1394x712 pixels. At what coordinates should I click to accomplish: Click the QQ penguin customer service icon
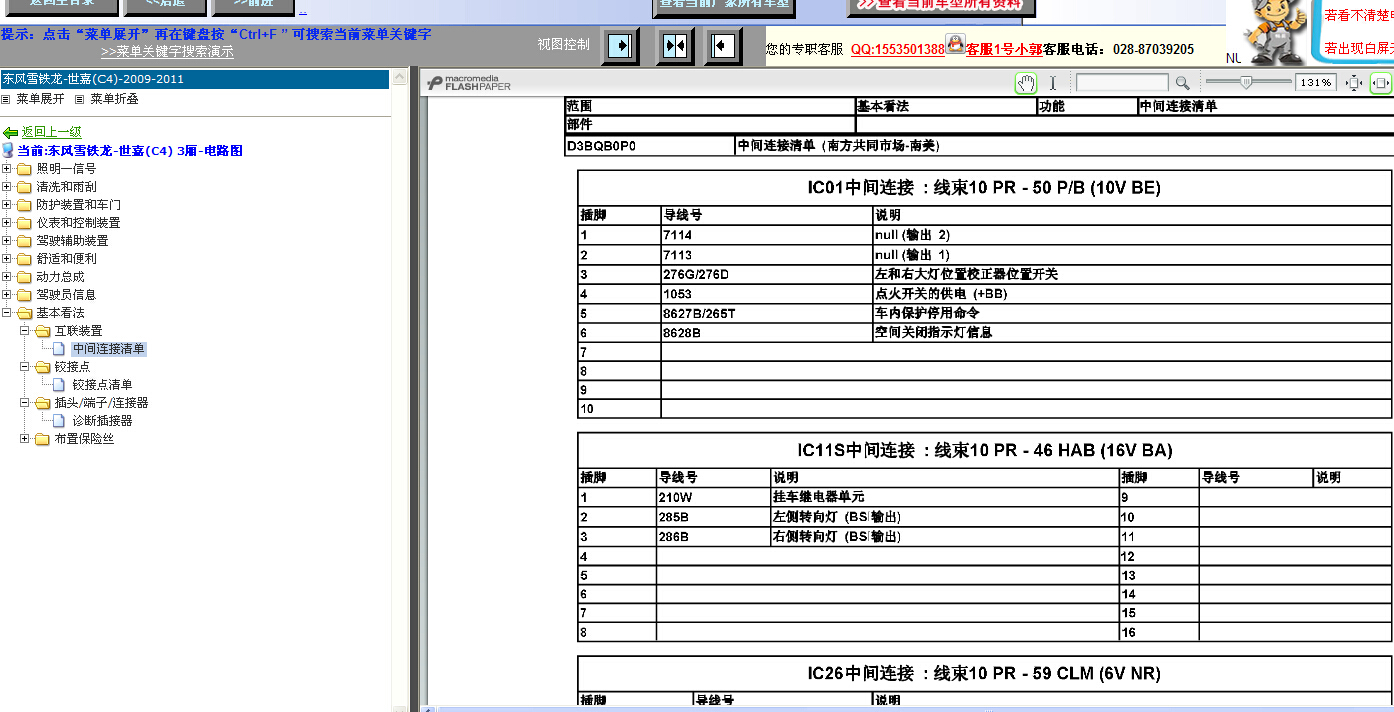pos(956,45)
